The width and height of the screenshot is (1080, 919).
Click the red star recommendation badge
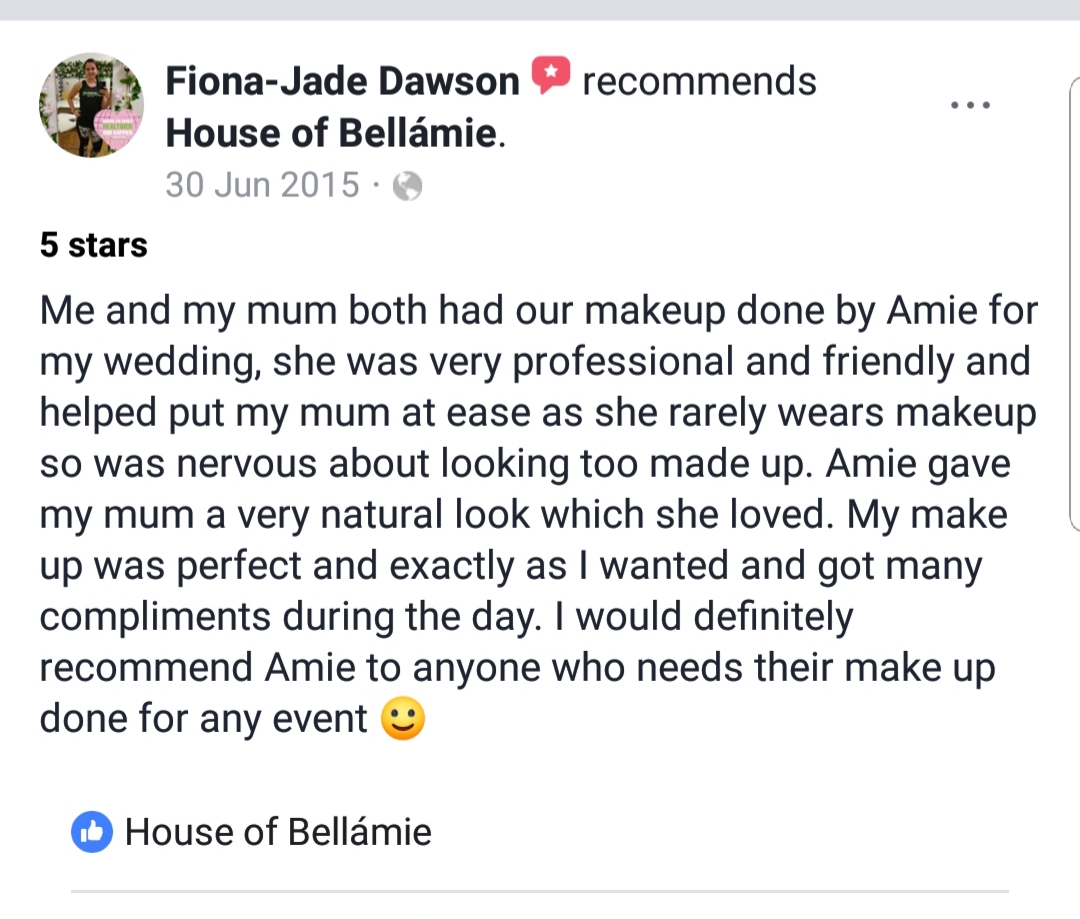pos(551,74)
